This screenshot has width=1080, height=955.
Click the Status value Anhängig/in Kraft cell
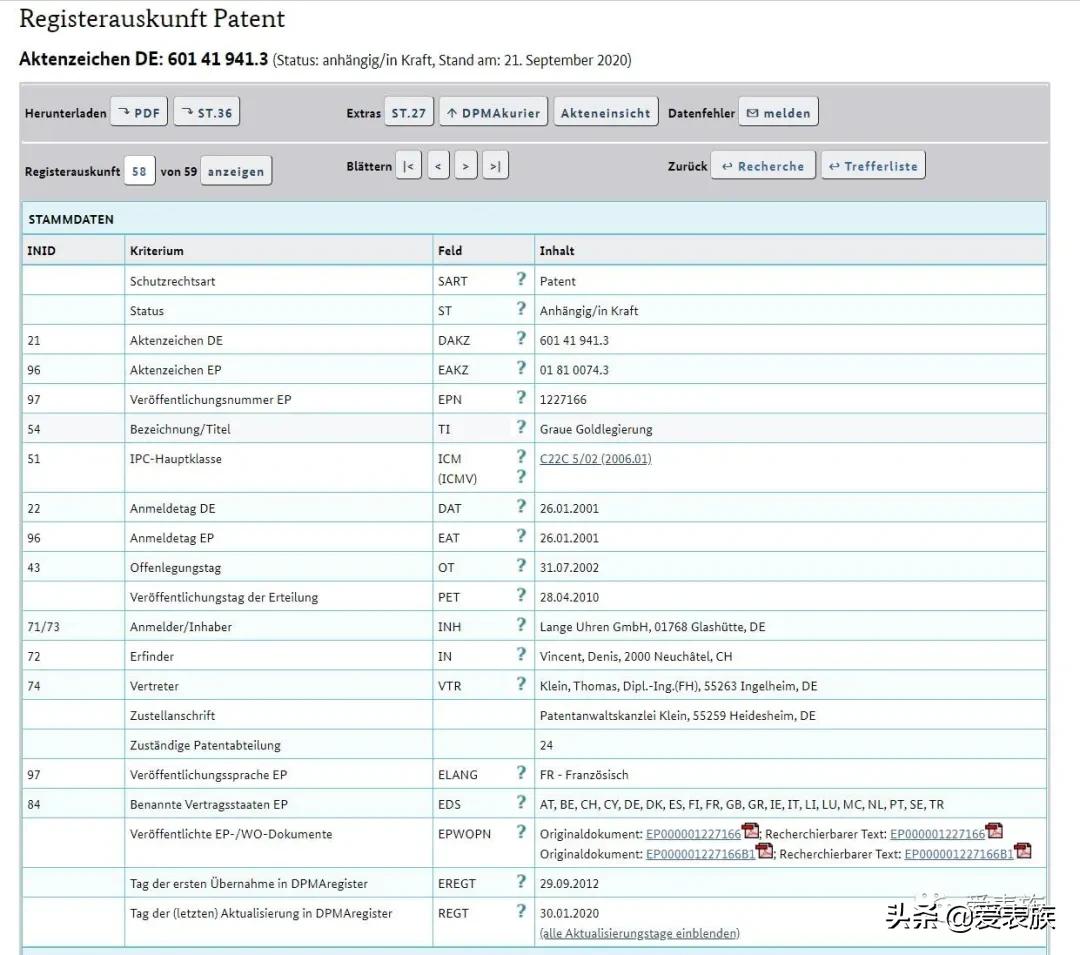[790, 311]
